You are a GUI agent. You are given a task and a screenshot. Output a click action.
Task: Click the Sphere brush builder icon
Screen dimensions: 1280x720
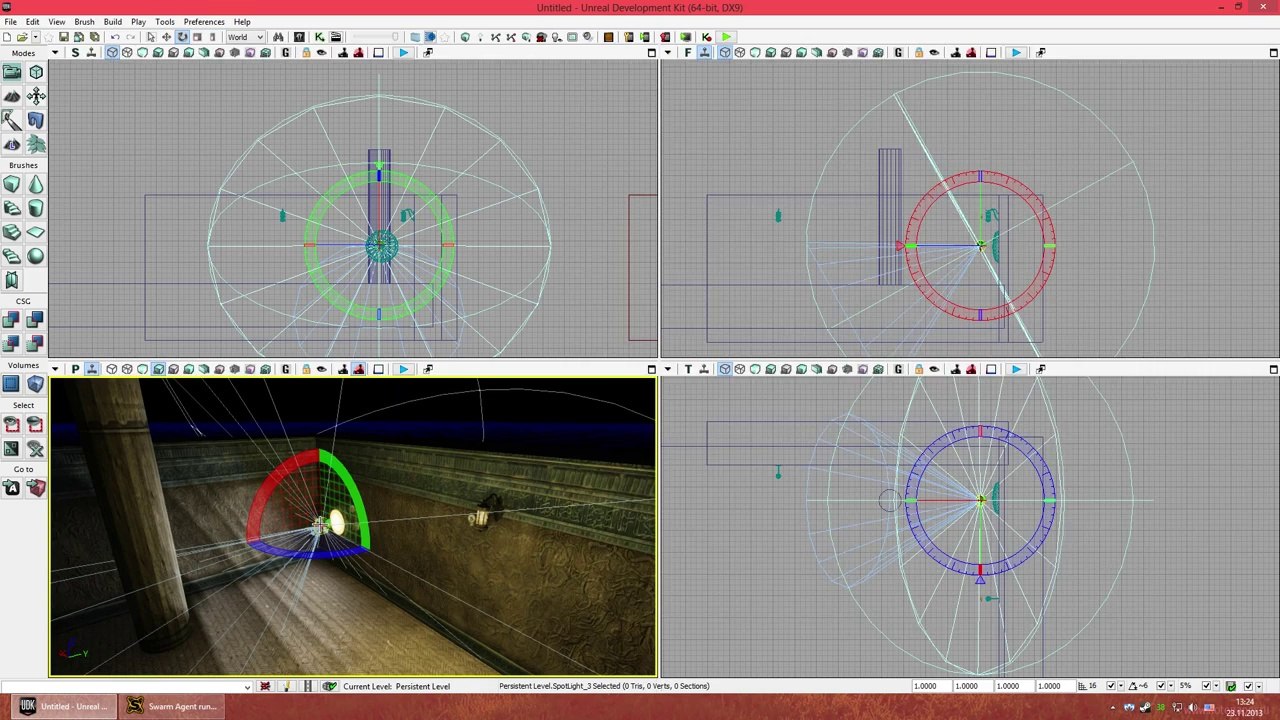tap(36, 256)
